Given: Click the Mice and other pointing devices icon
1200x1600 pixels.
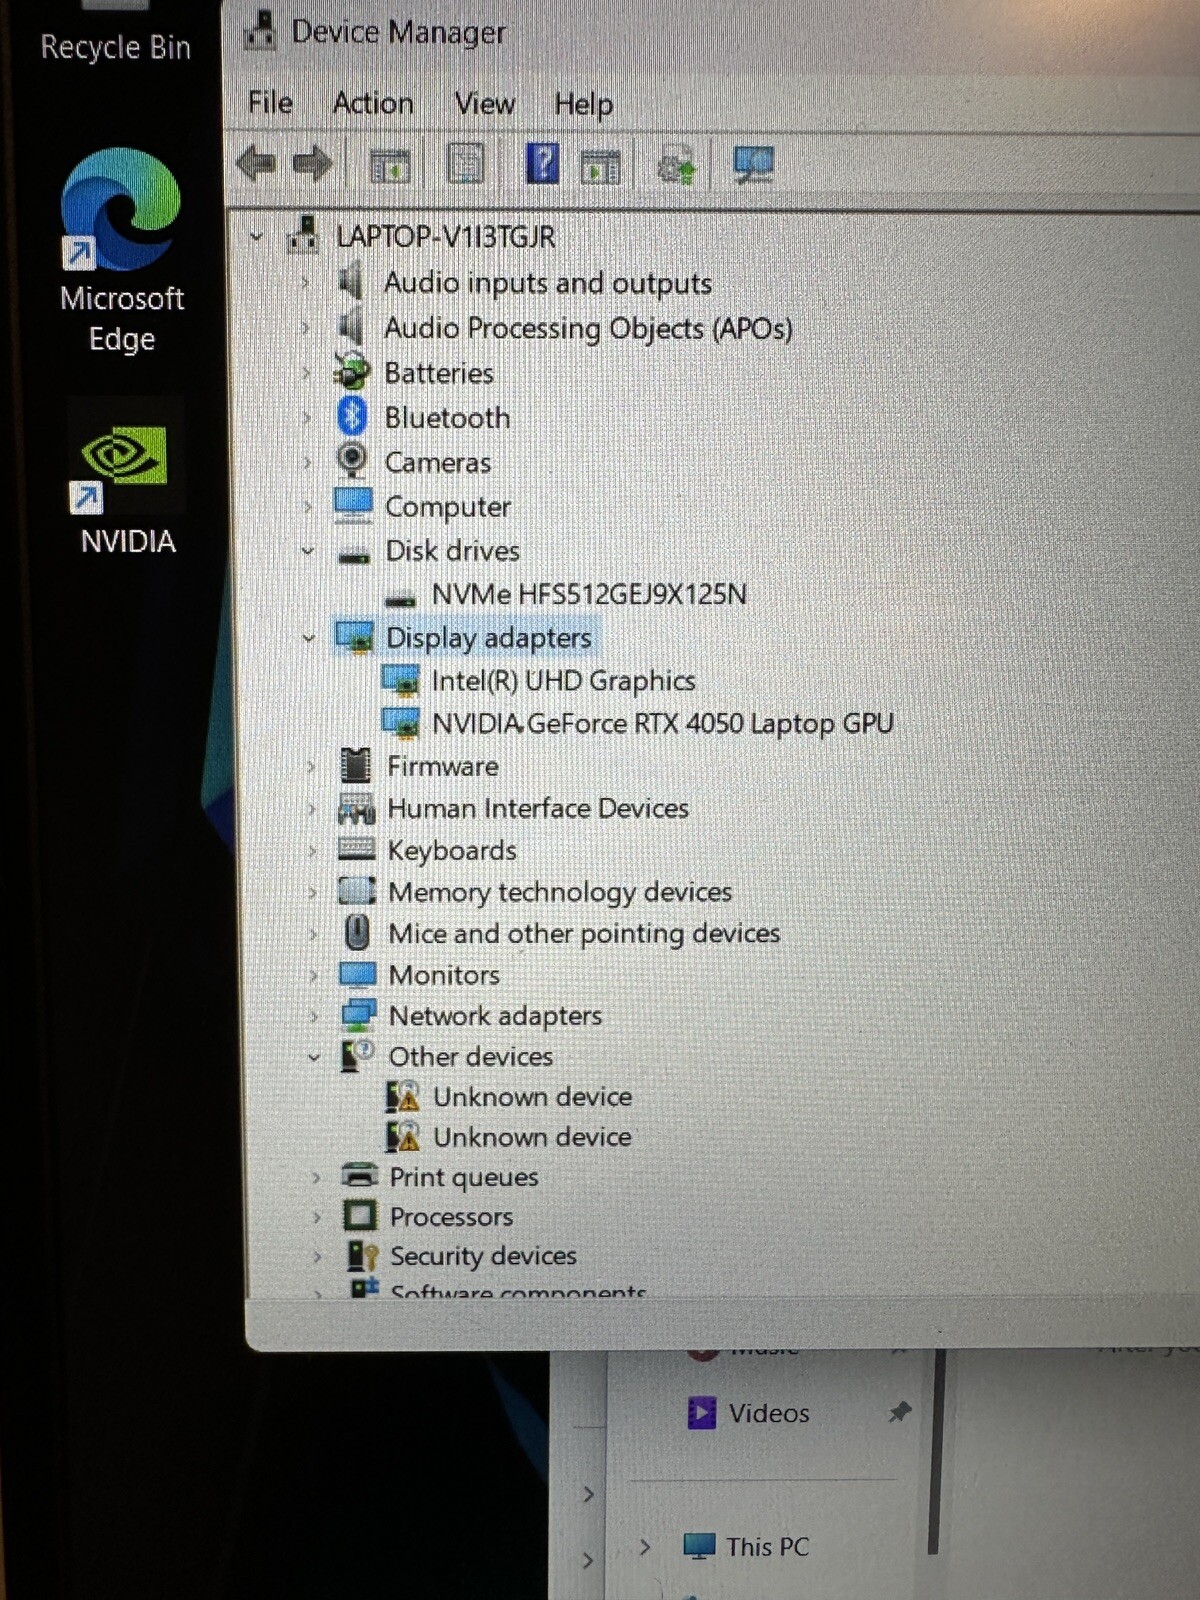Looking at the screenshot, I should 357,932.
